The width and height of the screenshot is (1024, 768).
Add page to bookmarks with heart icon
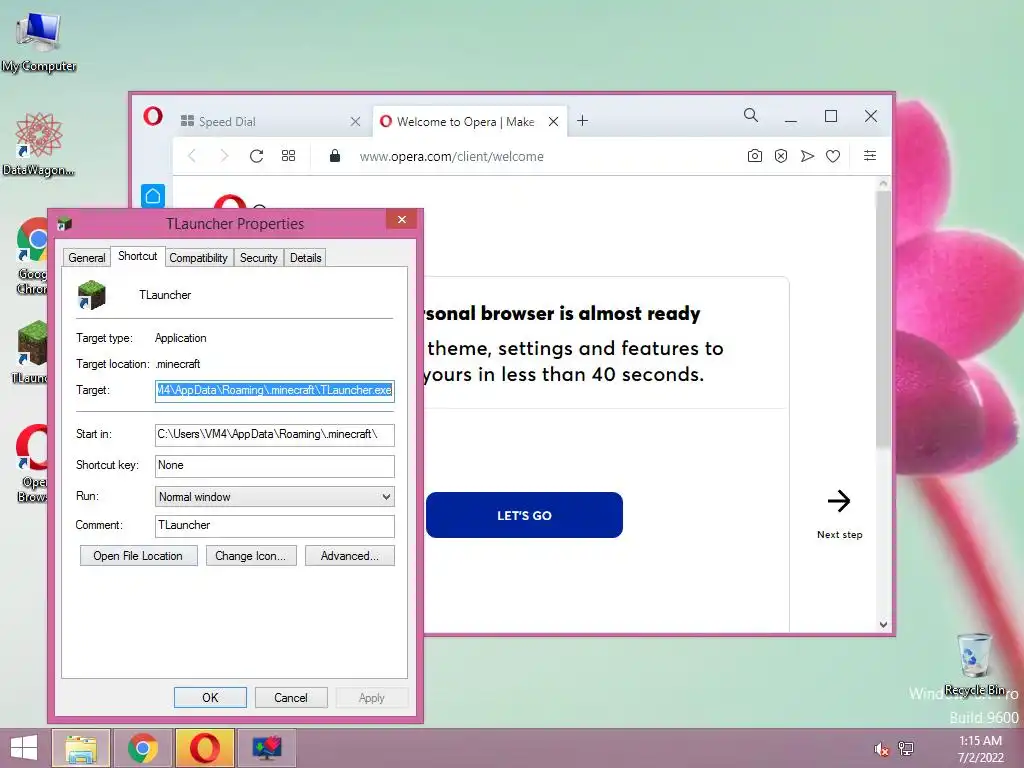[833, 156]
